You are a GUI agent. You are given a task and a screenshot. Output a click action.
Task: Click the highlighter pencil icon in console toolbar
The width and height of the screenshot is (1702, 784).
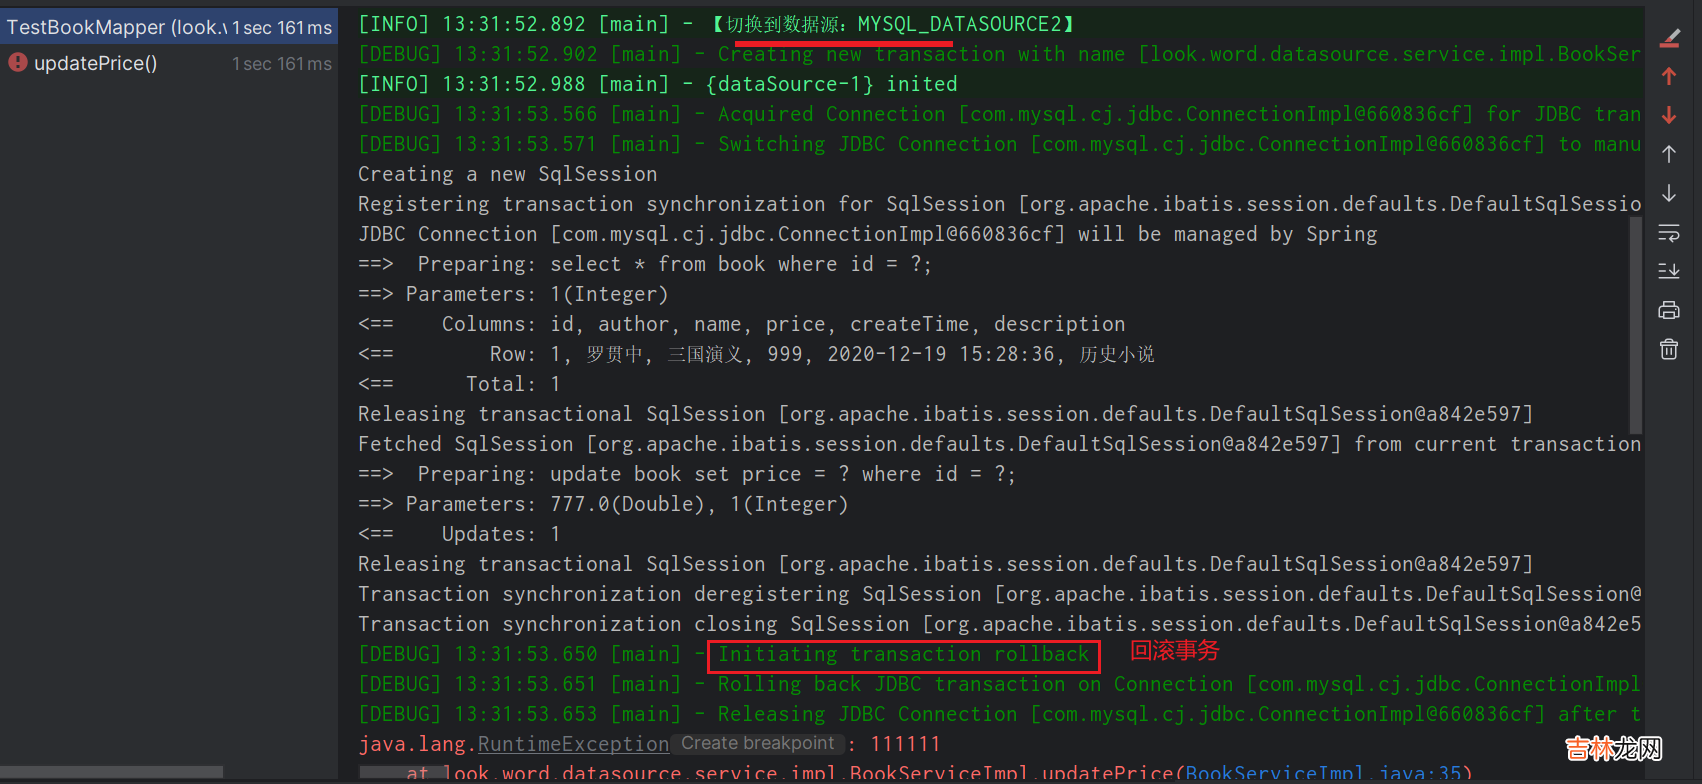pyautogui.click(x=1669, y=38)
